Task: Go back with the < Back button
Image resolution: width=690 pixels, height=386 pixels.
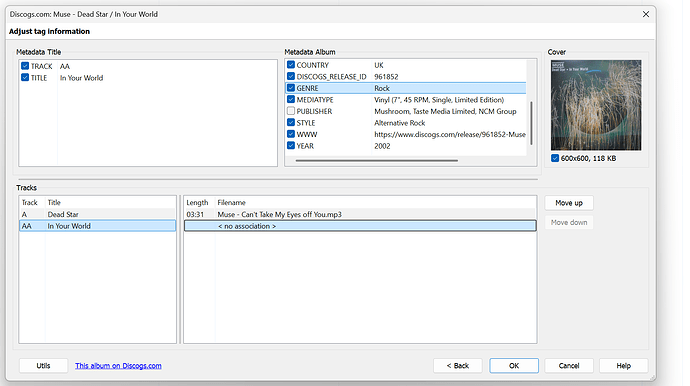Action: 458,366
